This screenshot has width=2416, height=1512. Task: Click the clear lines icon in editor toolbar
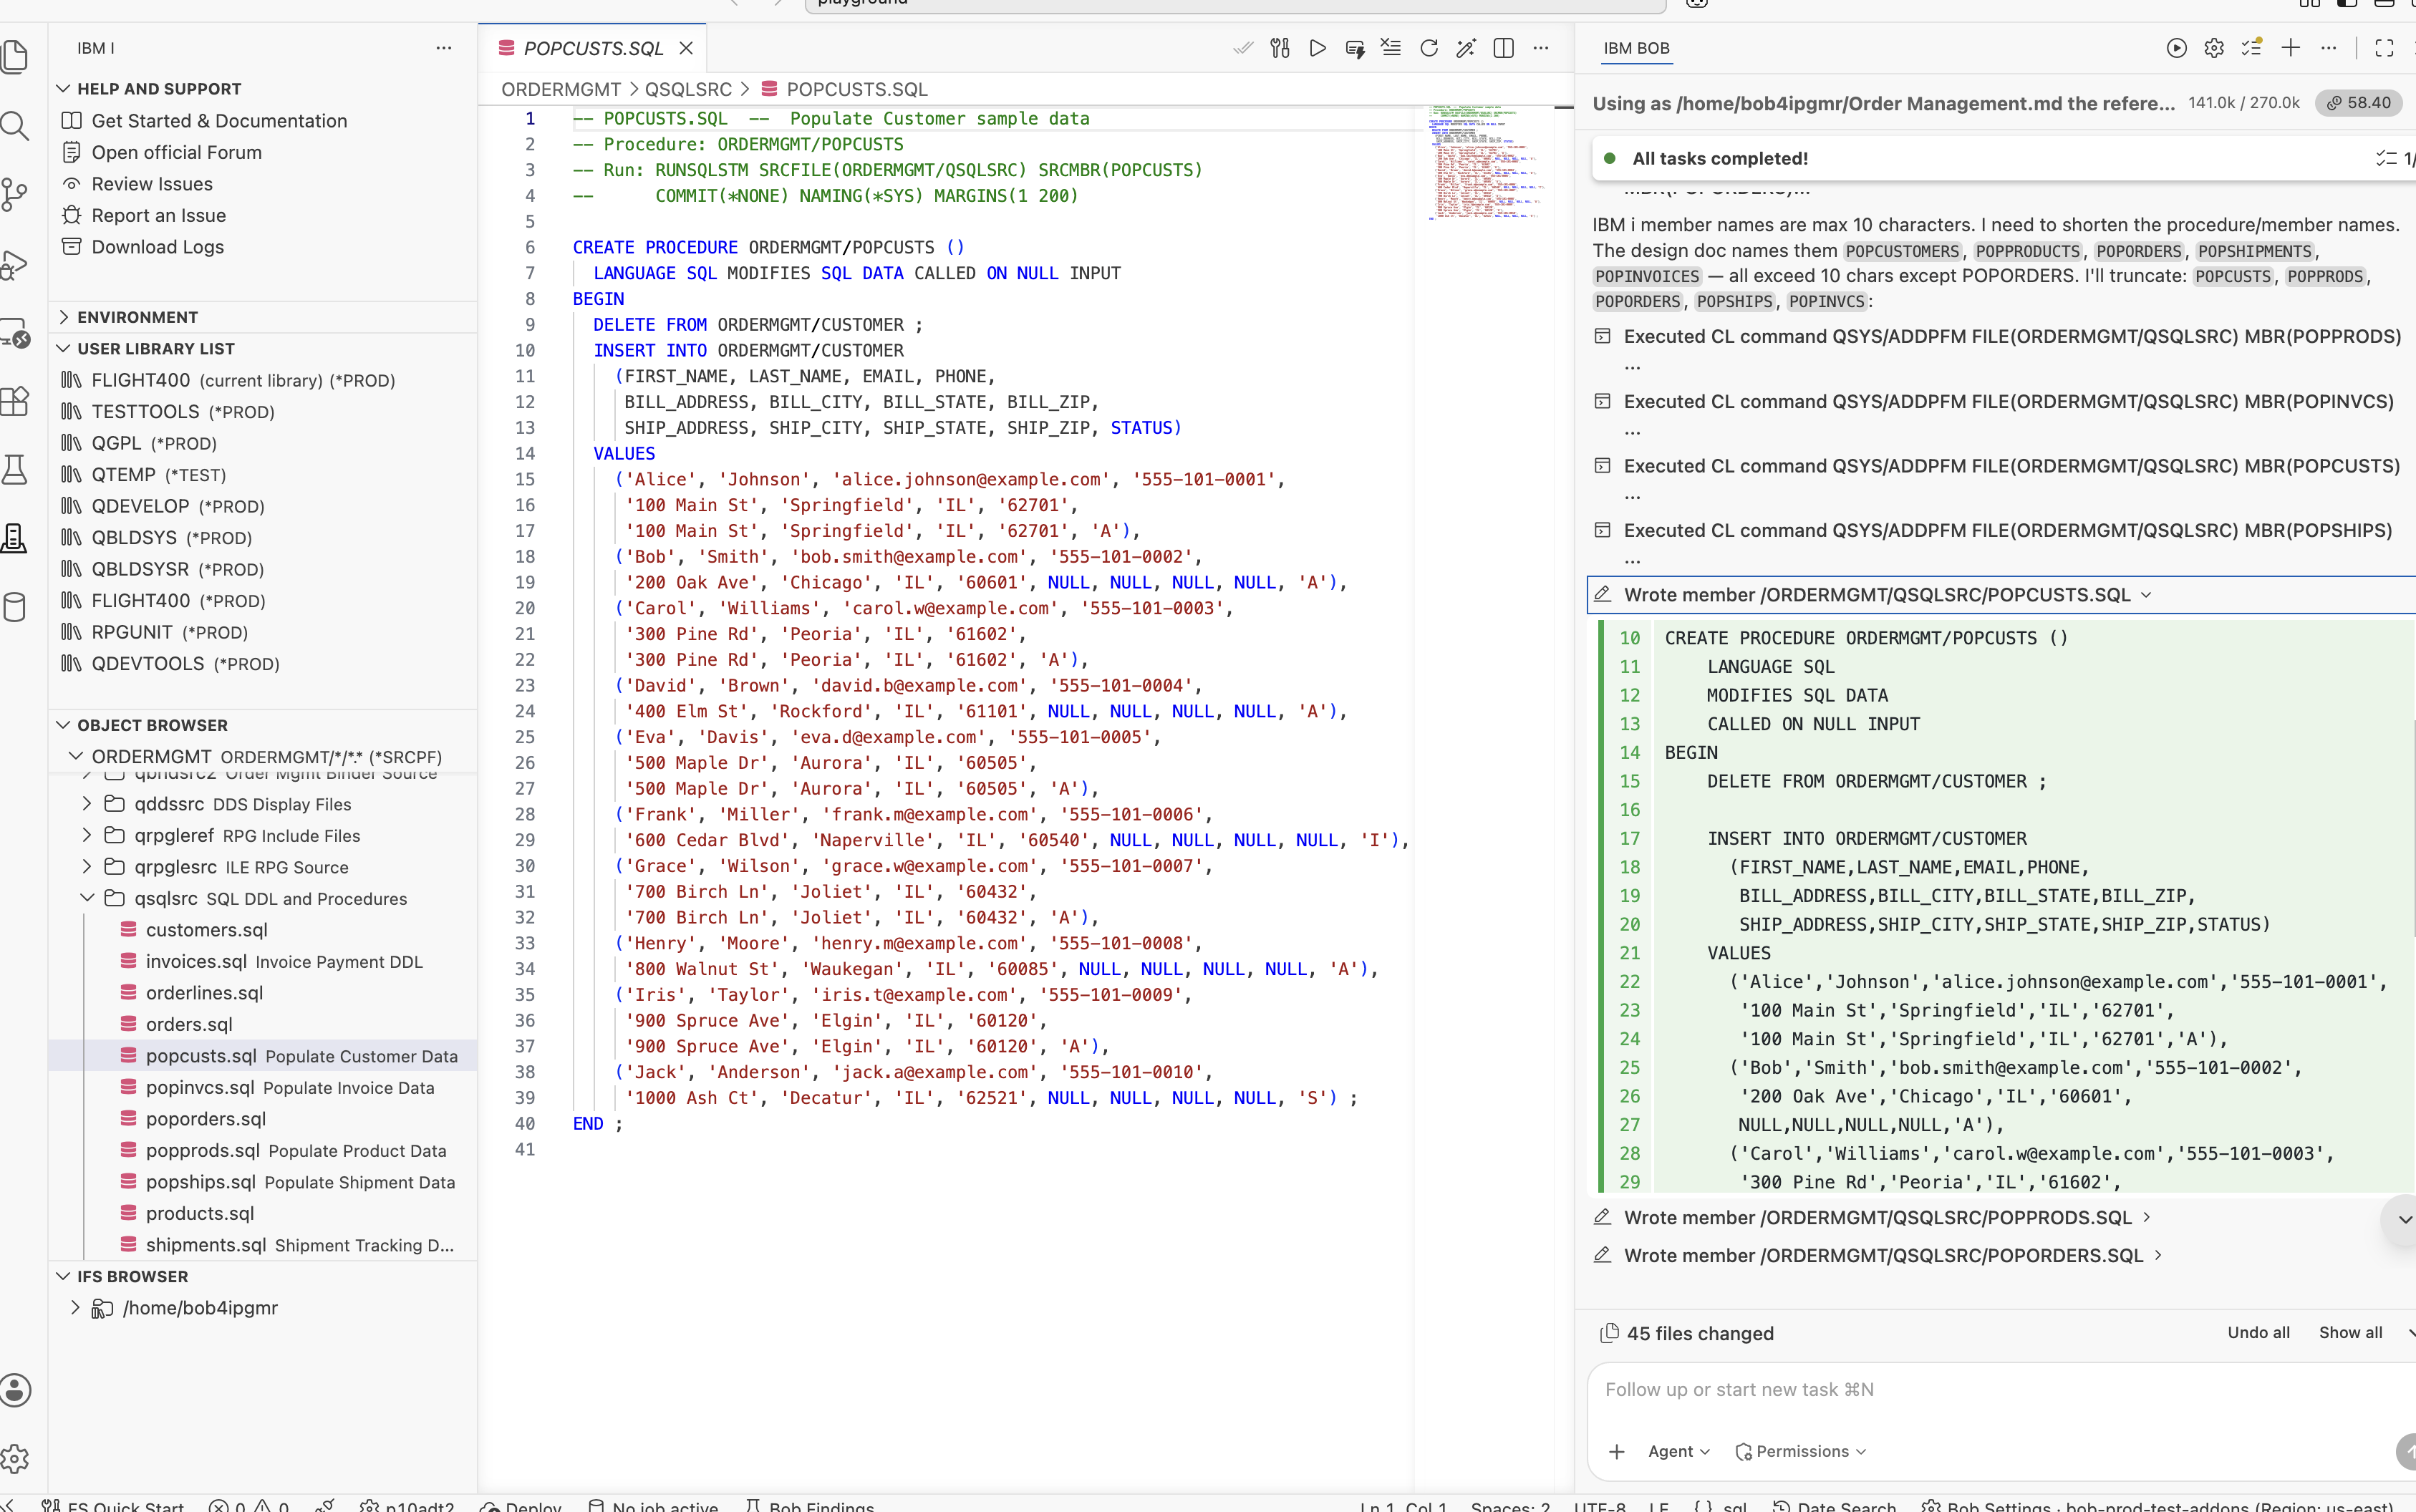point(1391,48)
